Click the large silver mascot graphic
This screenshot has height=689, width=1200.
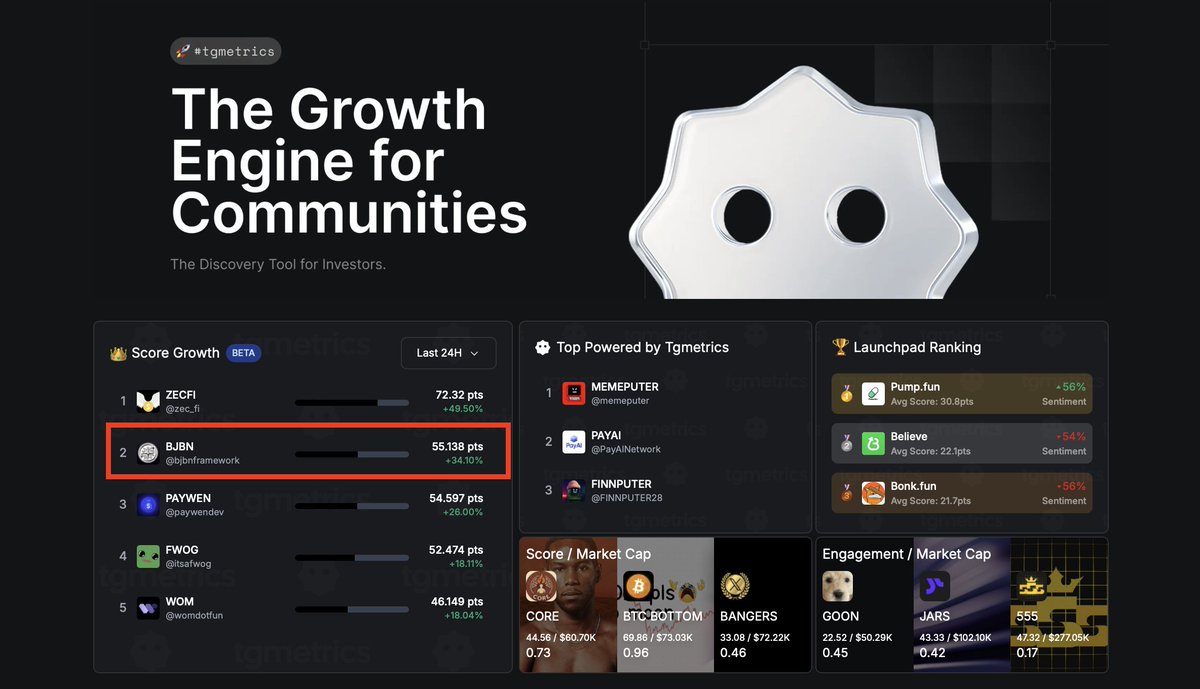pos(803,183)
